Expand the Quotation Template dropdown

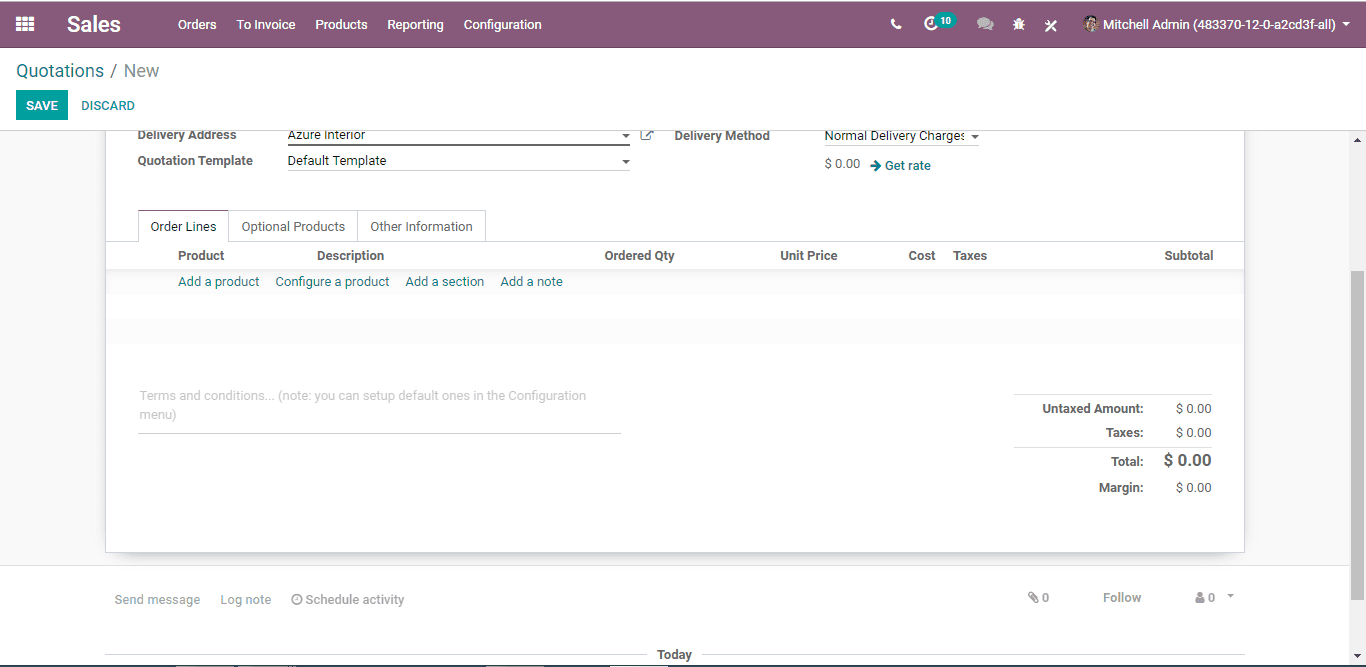pyautogui.click(x=459, y=161)
